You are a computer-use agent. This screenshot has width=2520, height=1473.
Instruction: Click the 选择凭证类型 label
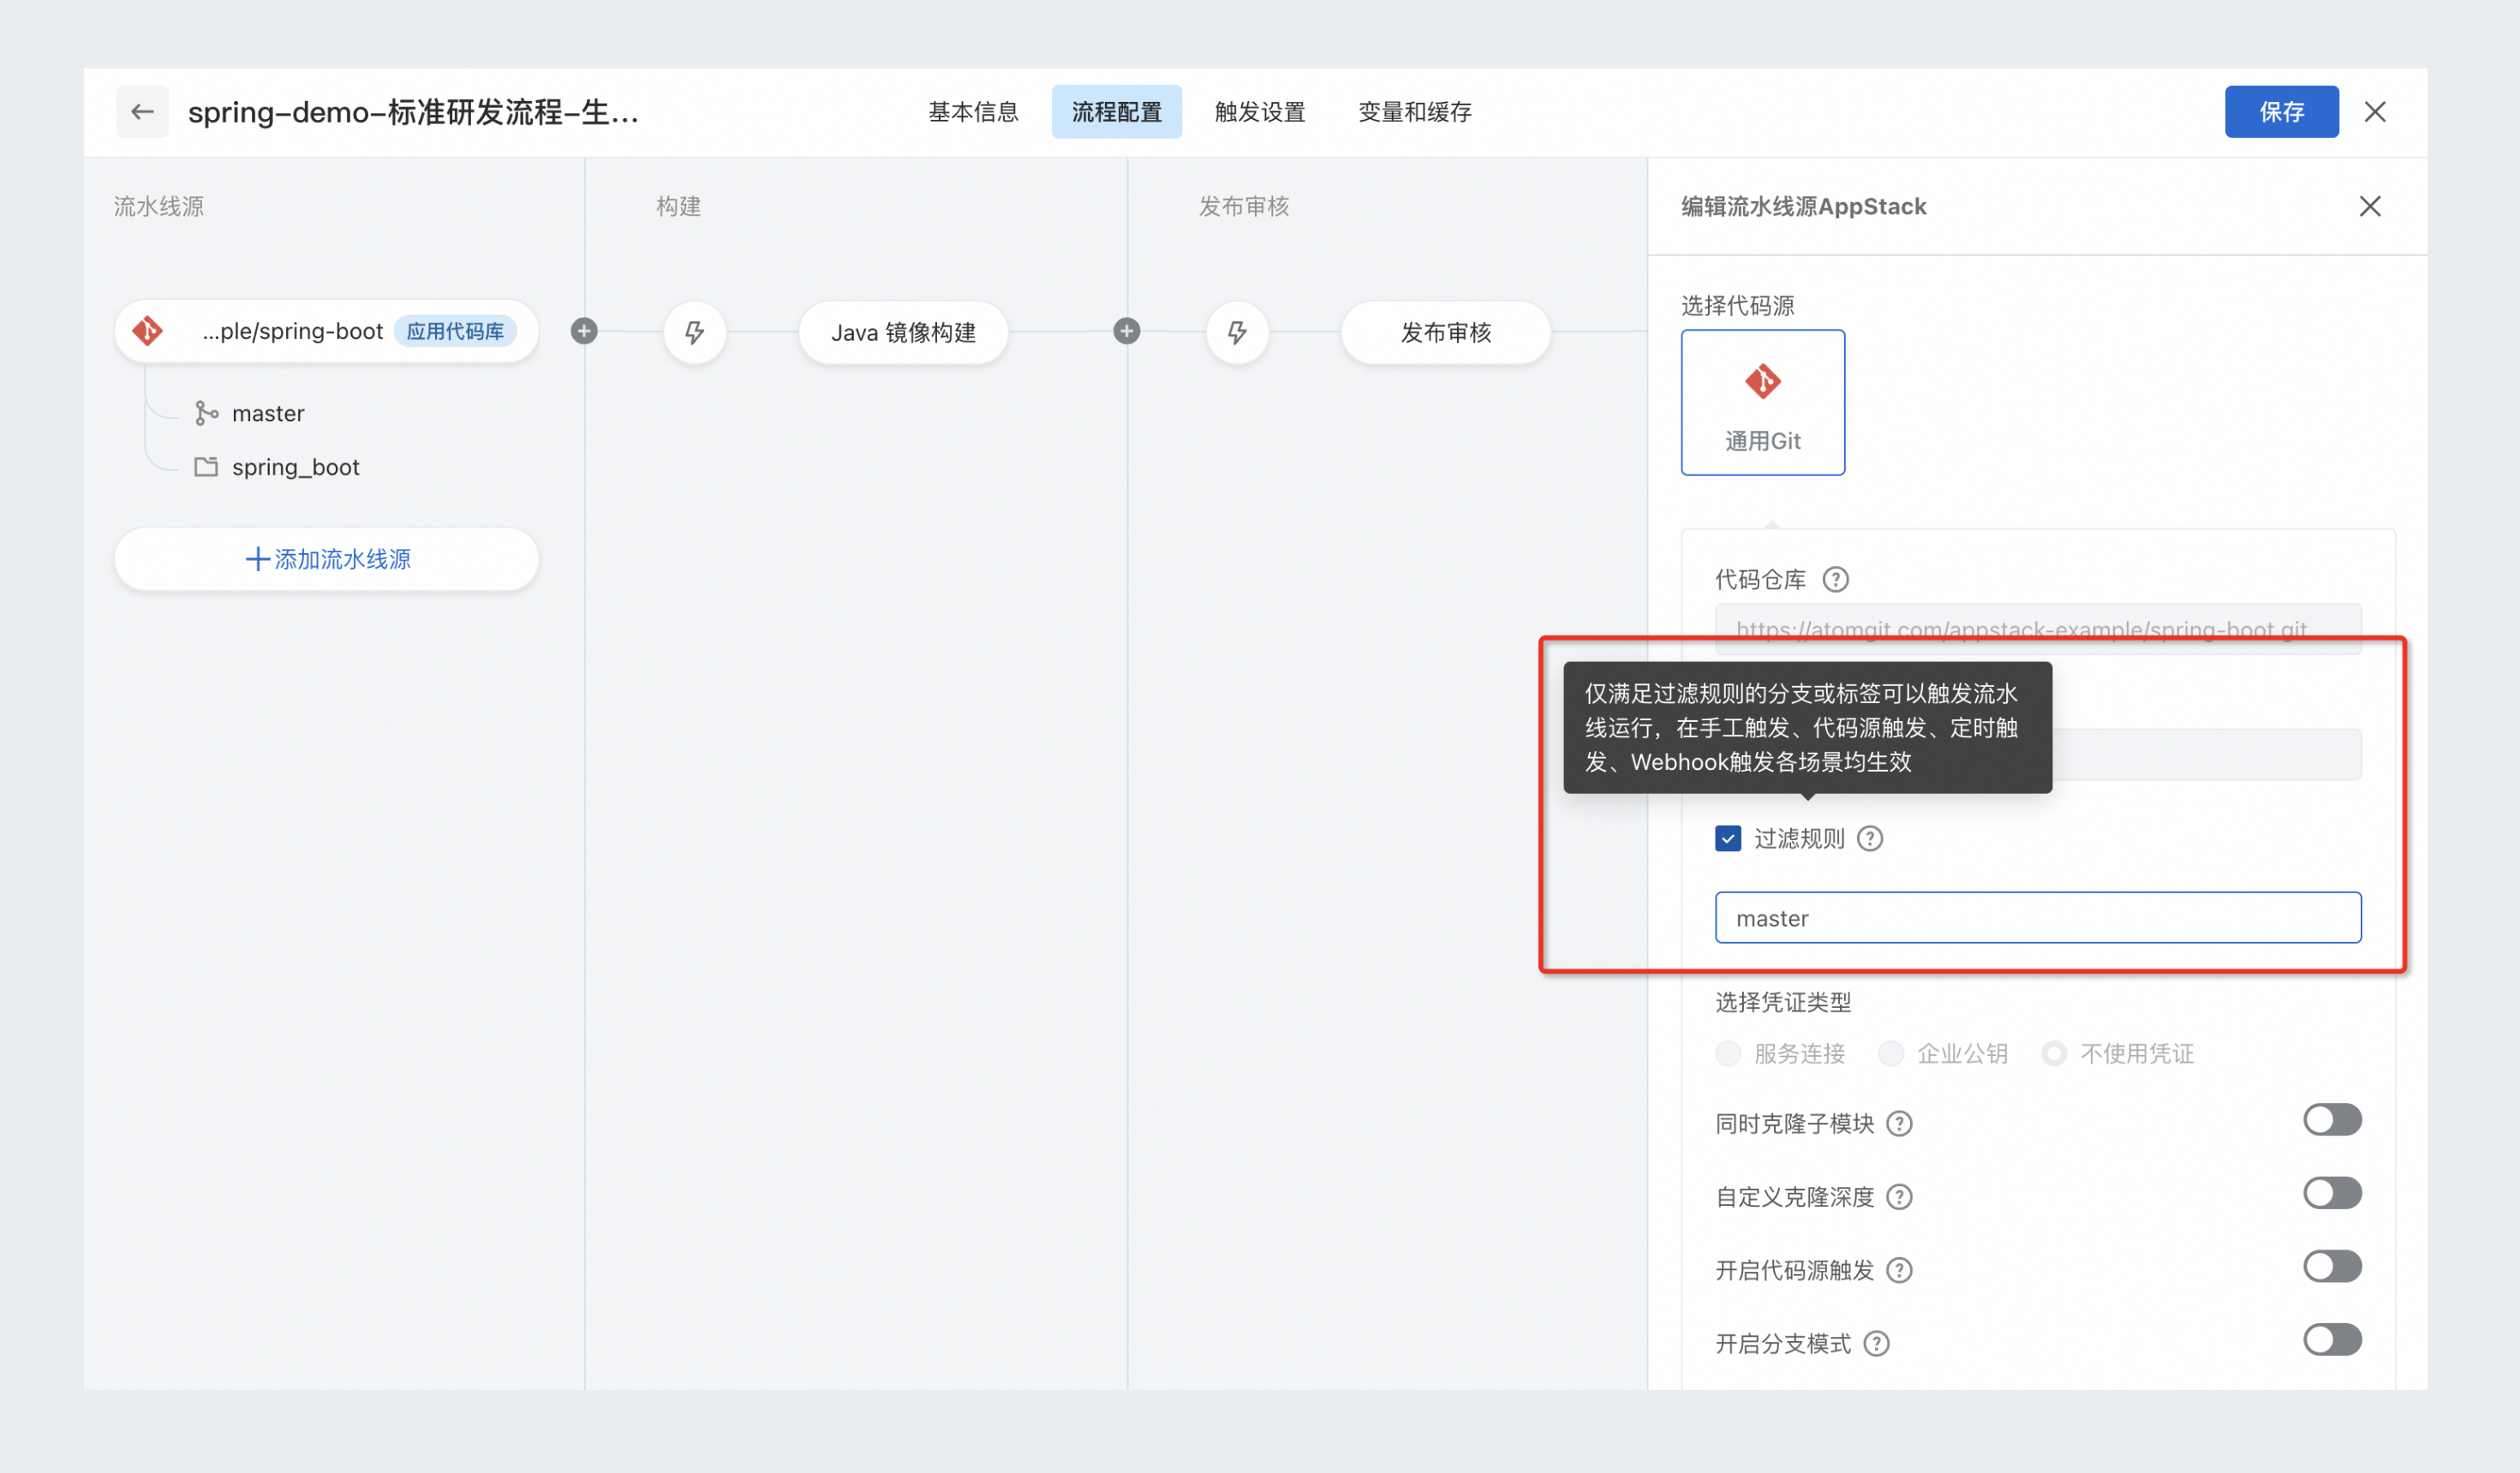click(1783, 1001)
